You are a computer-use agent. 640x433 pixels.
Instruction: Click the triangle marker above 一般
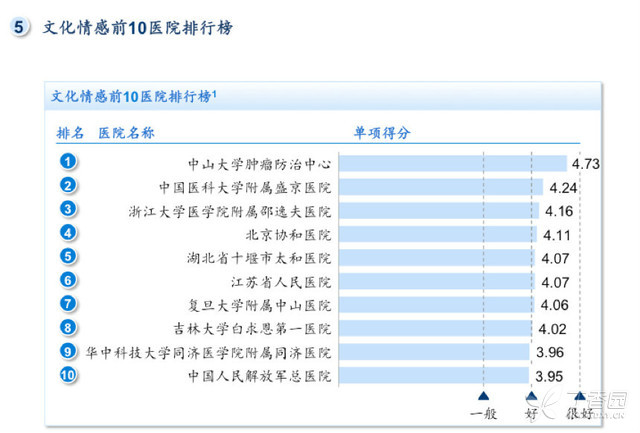[483, 396]
